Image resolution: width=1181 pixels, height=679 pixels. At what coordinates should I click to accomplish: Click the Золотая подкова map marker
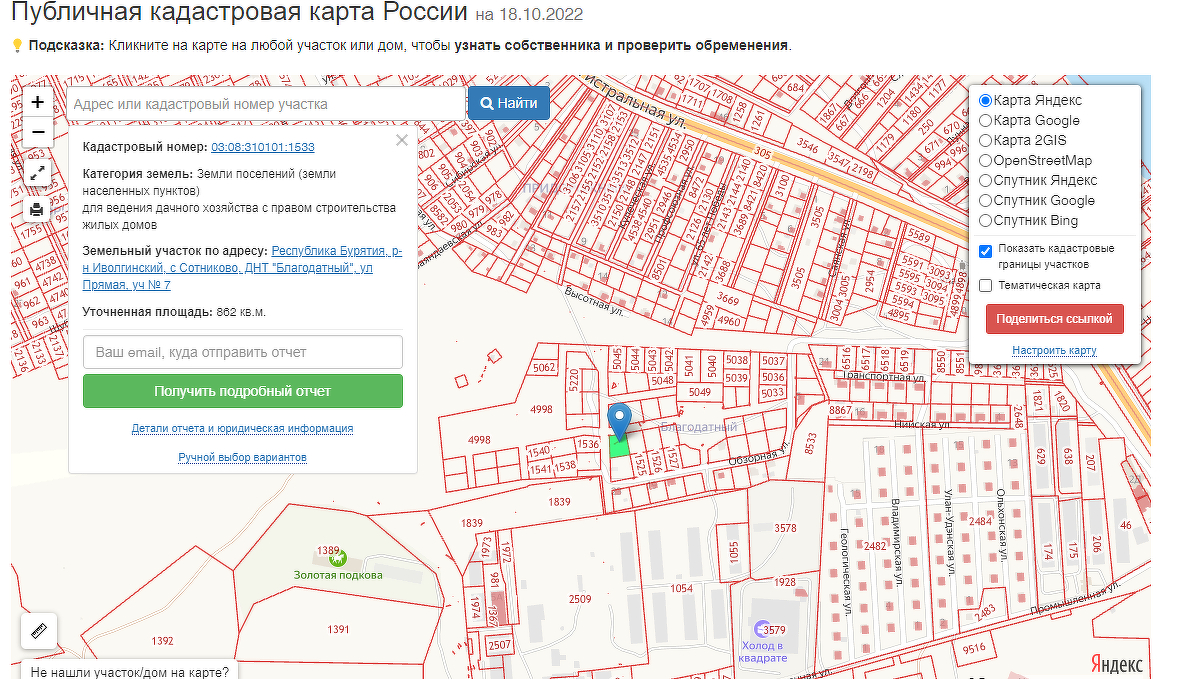tap(337, 558)
